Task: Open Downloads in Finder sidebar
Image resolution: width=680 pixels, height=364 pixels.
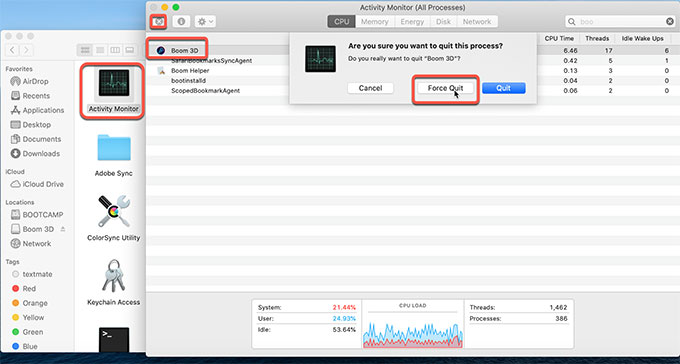Action: pyautogui.click(x=35, y=154)
